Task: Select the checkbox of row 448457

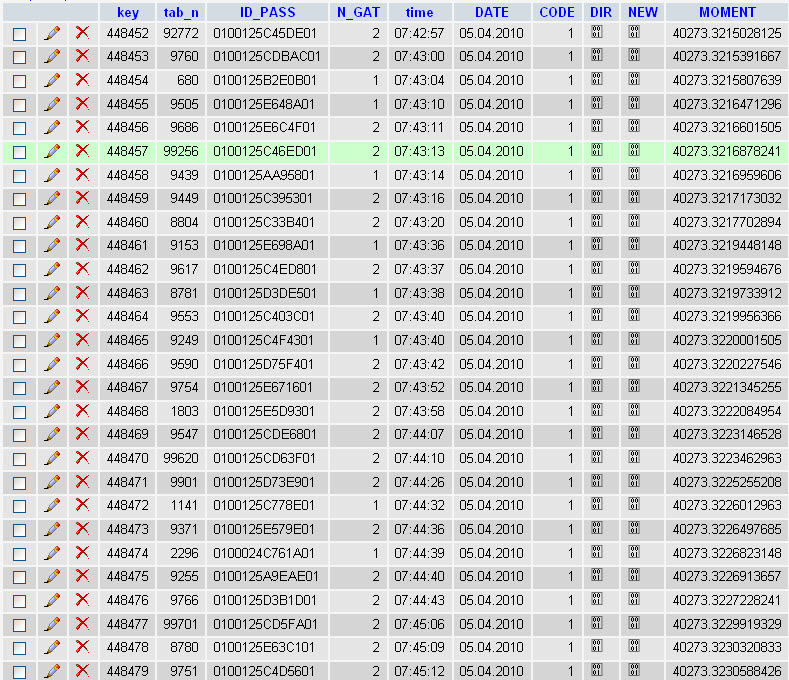Action: [19, 152]
